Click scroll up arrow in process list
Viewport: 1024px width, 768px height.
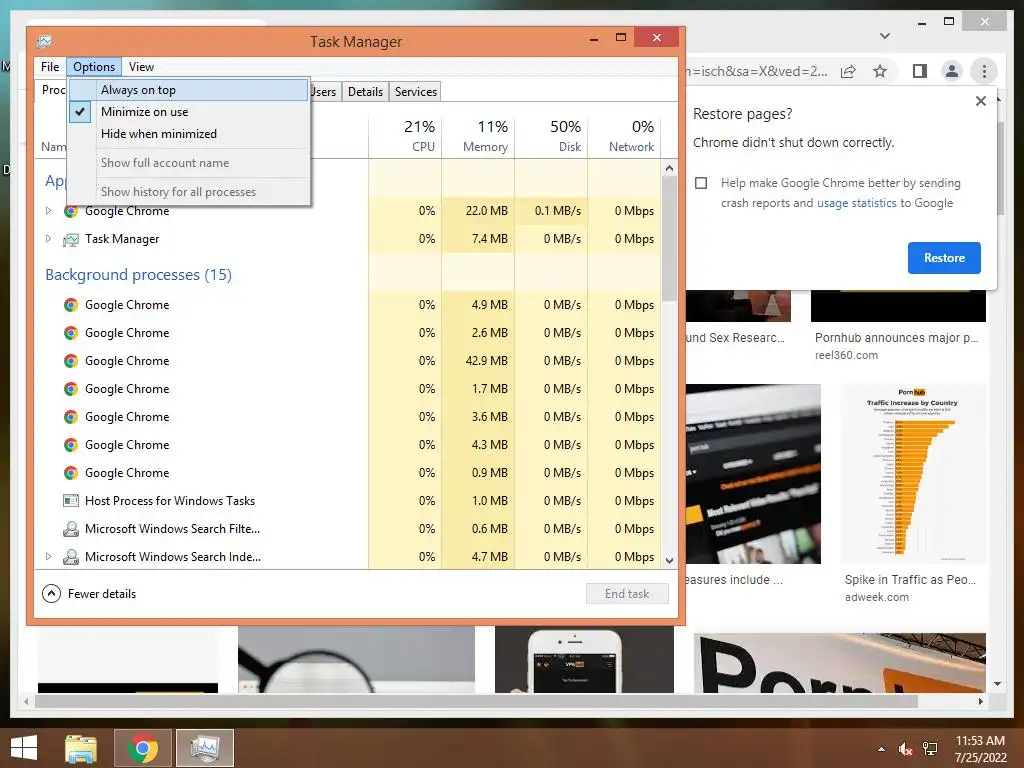(669, 168)
